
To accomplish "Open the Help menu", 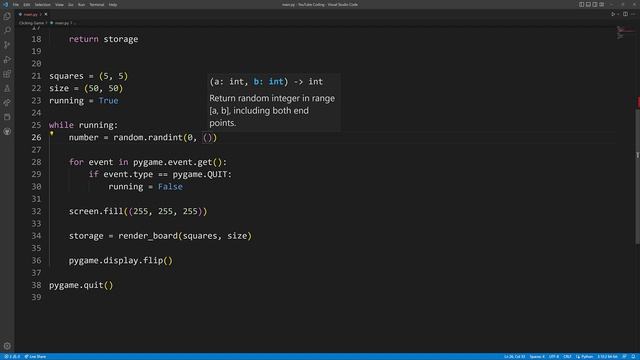I will pyautogui.click(x=113, y=4).
